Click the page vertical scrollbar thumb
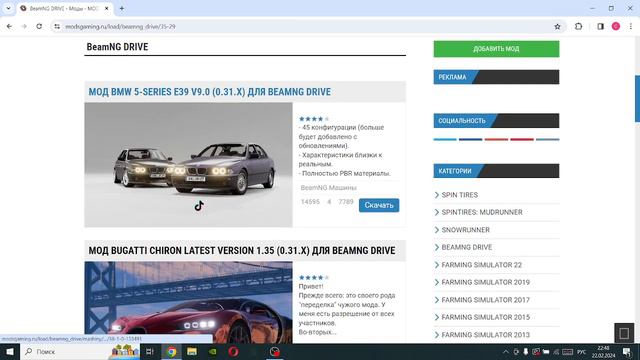Viewport: 640px width, 360px height. (x=637, y=98)
